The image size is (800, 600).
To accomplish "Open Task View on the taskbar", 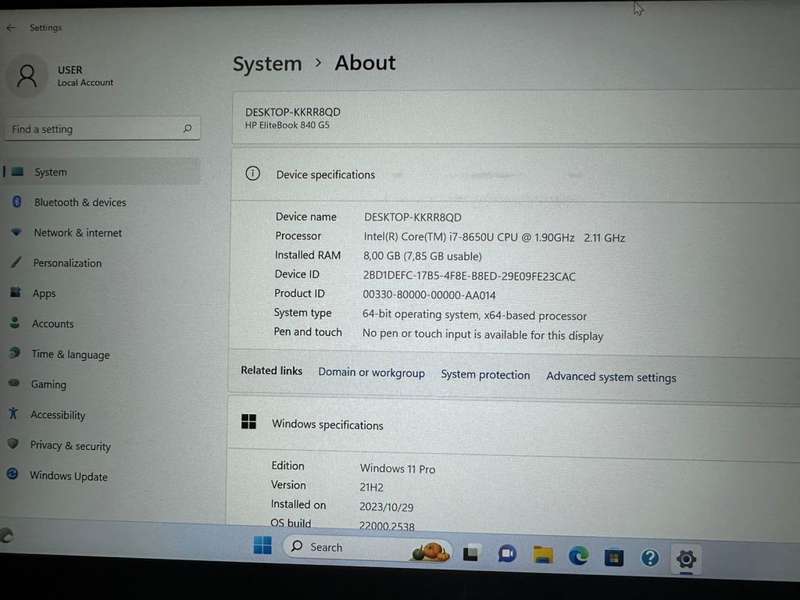I will (470, 553).
